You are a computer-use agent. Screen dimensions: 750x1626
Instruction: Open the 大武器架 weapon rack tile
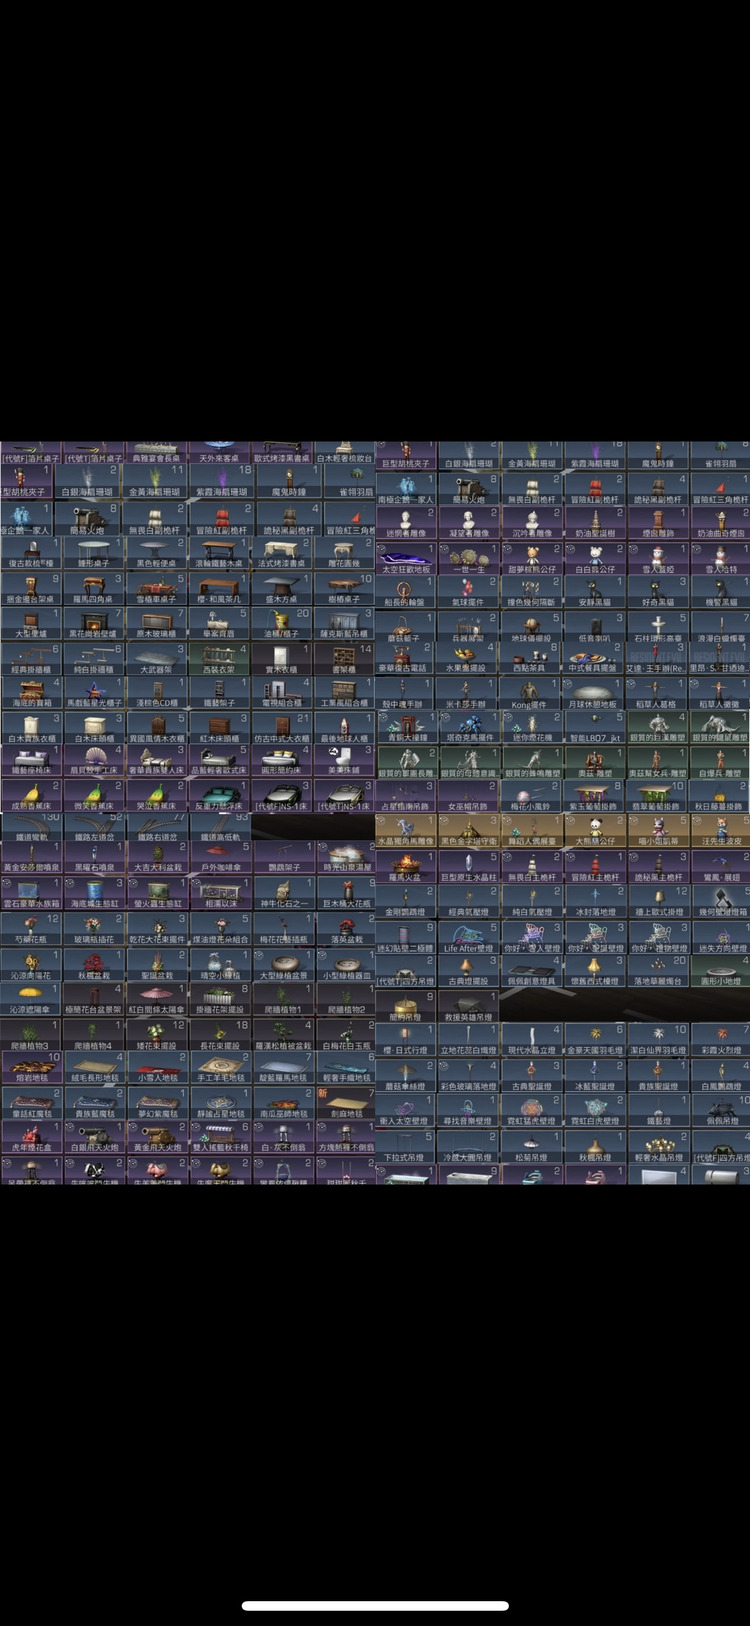156,661
